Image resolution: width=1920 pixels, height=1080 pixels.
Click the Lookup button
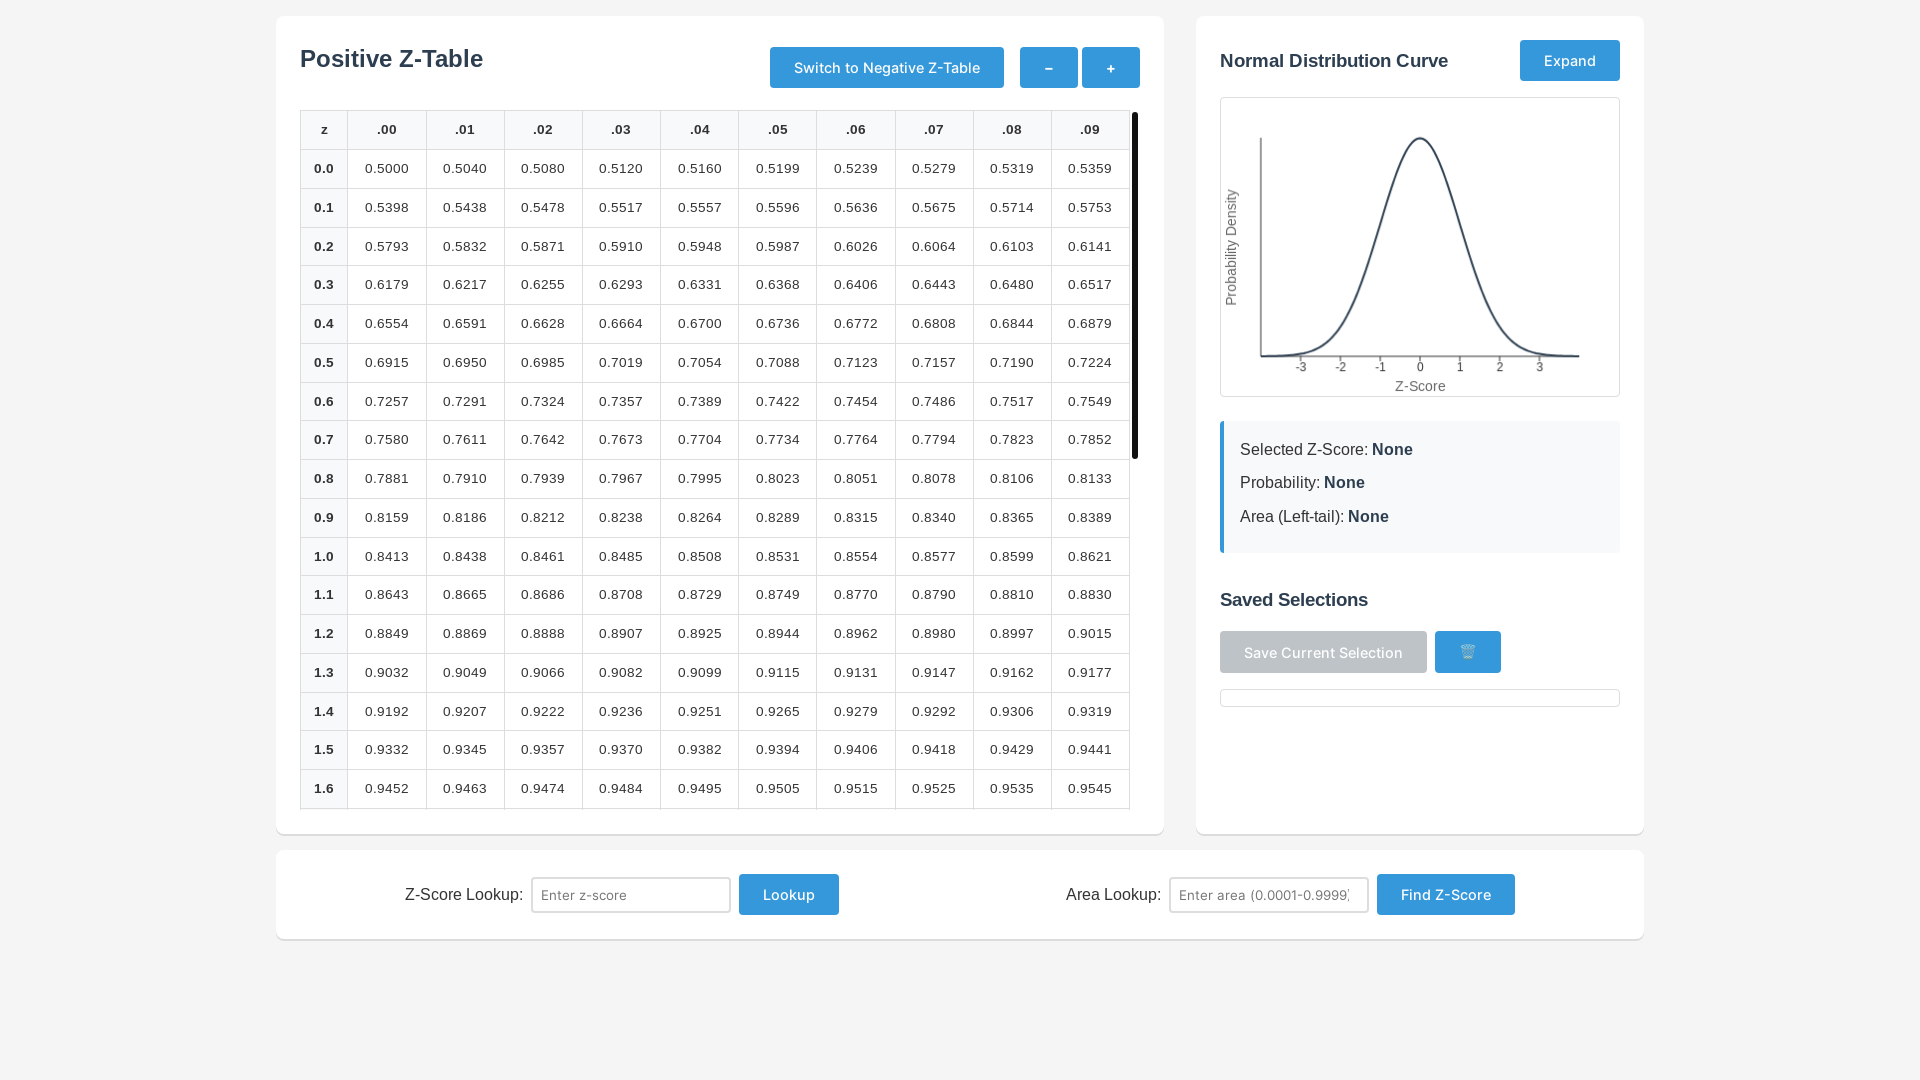(788, 895)
